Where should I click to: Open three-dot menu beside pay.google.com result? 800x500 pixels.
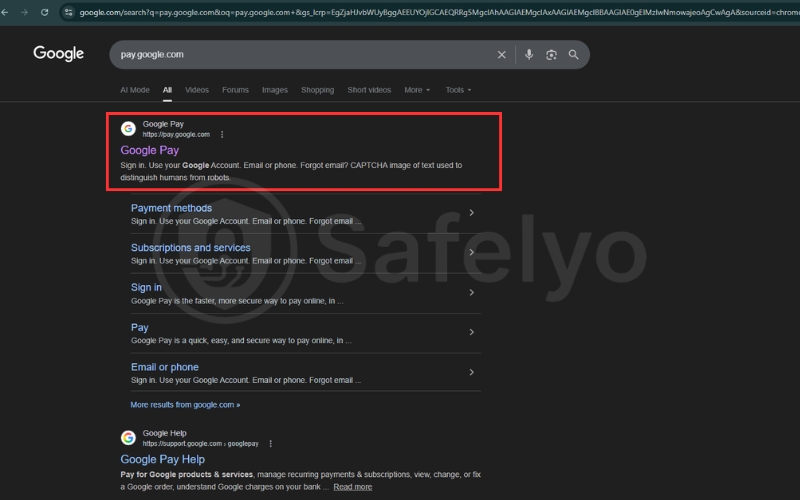tap(222, 134)
